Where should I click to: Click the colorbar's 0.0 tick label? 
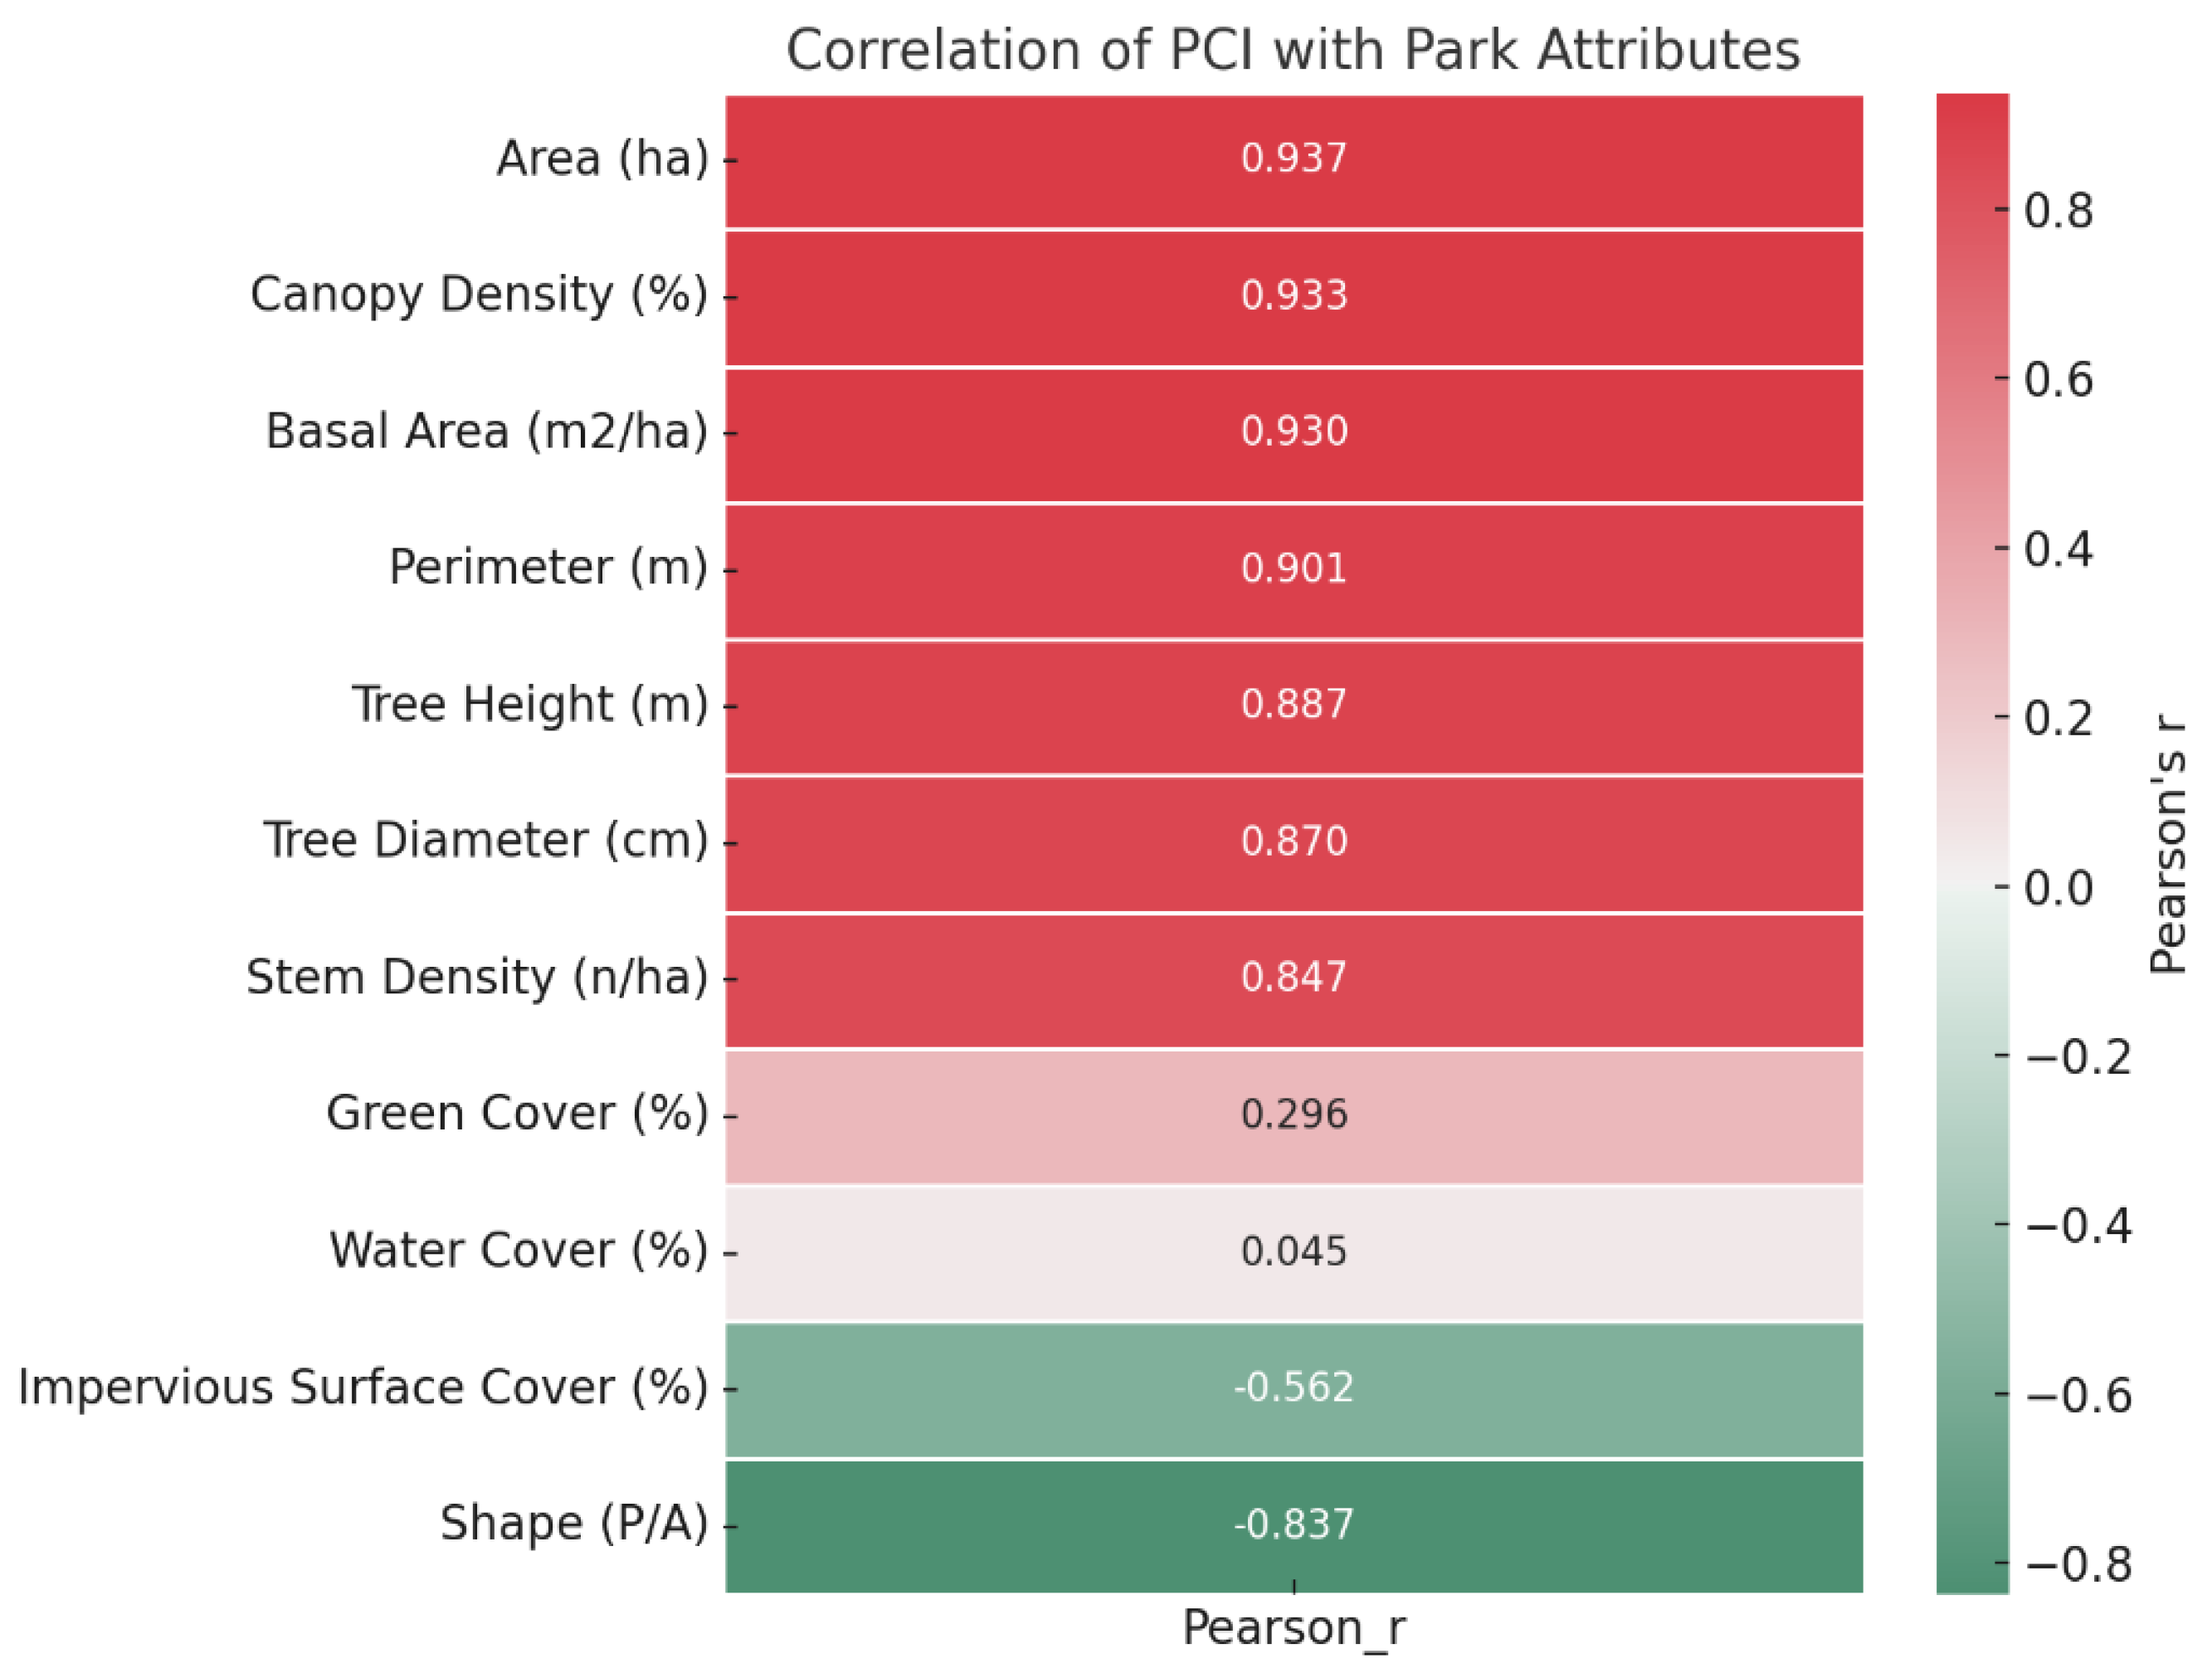point(2058,888)
